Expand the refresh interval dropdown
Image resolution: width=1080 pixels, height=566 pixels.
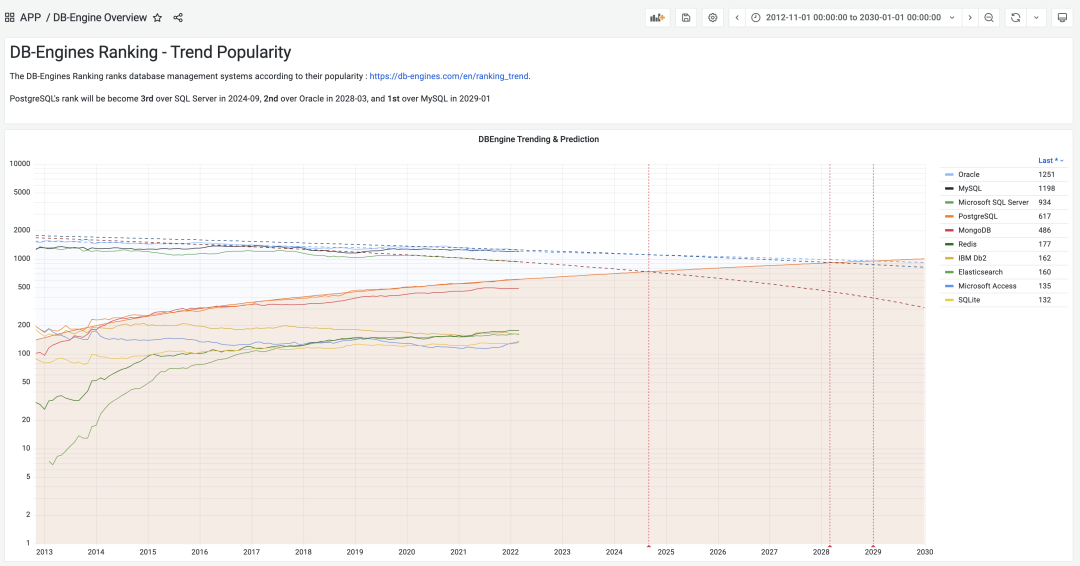pos(1036,18)
